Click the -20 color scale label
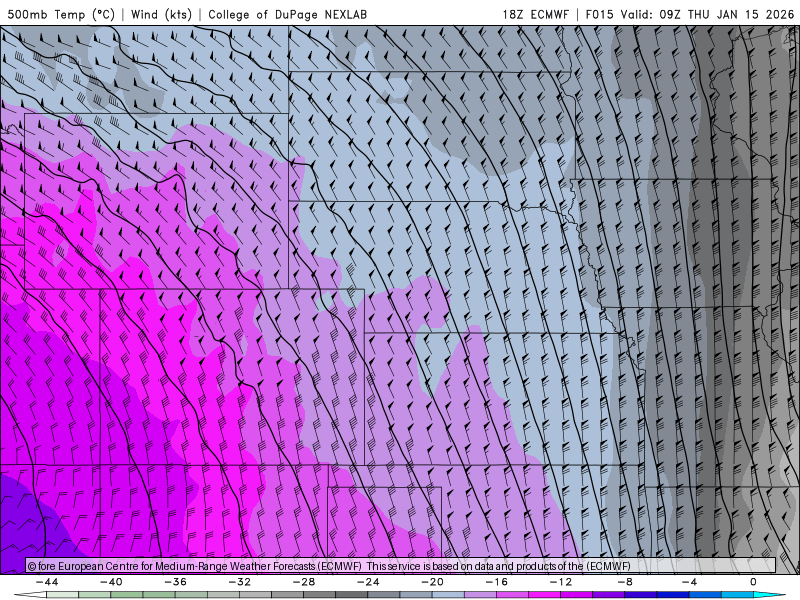Screen dimensions: 800x600 point(433,582)
